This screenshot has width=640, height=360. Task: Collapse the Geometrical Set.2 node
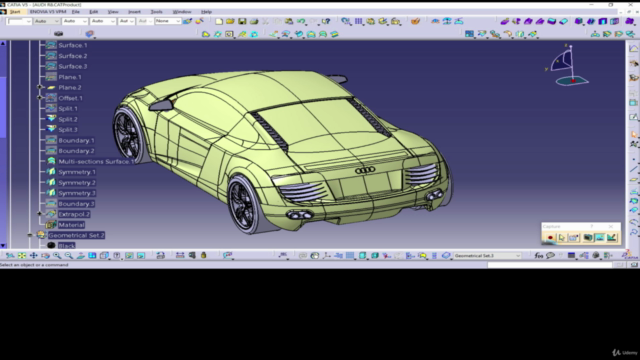tap(29, 235)
